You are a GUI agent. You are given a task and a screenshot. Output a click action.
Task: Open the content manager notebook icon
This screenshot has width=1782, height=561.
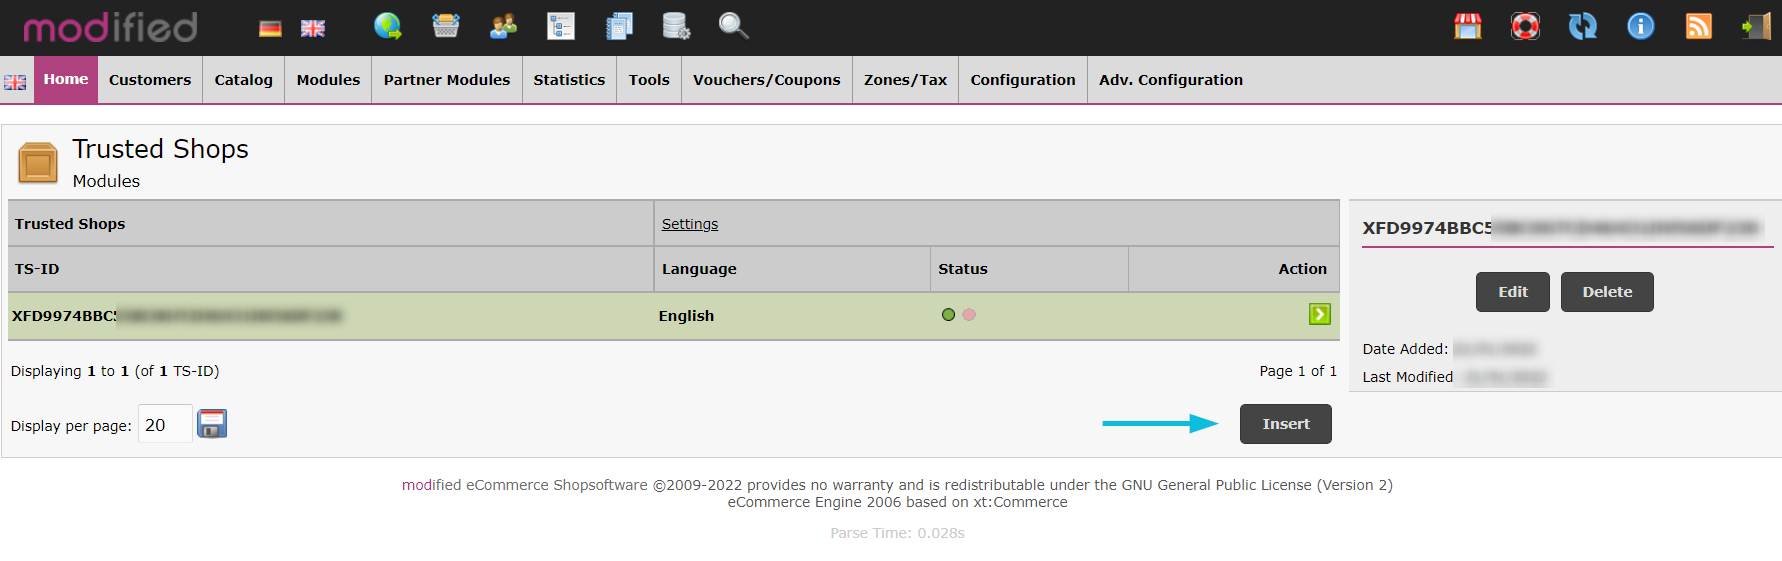coord(619,26)
